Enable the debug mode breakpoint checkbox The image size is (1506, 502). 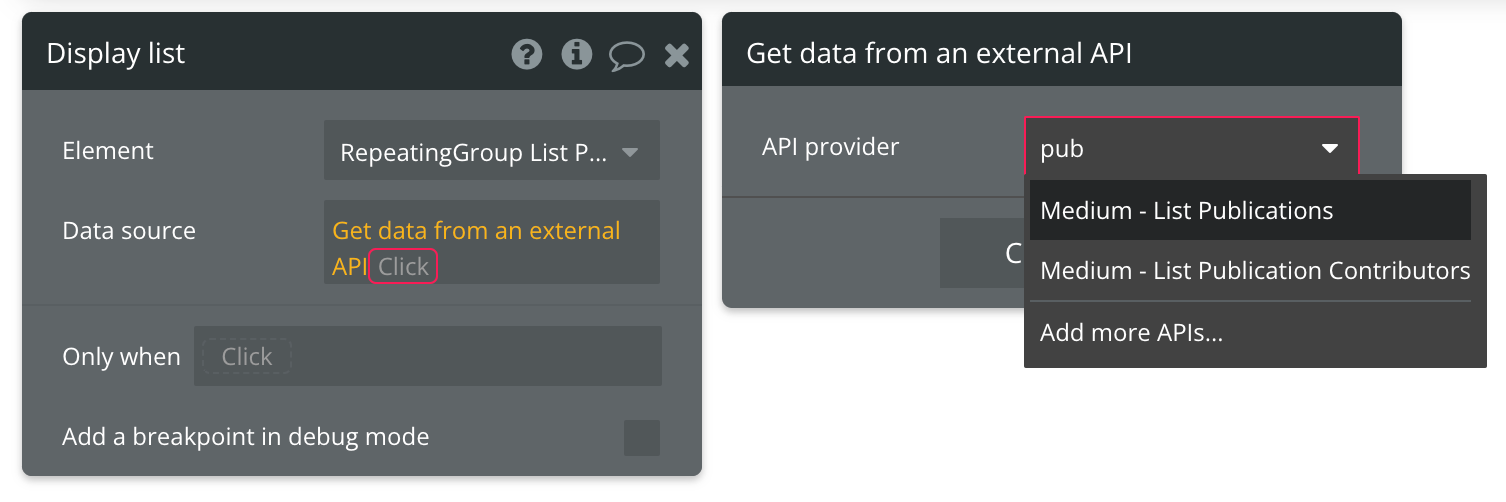[x=641, y=438]
